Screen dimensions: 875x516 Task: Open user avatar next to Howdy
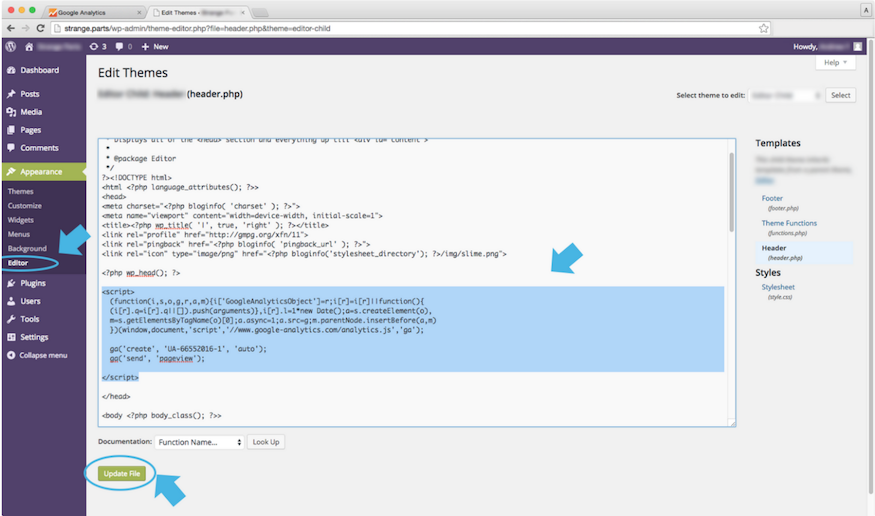[857, 46]
